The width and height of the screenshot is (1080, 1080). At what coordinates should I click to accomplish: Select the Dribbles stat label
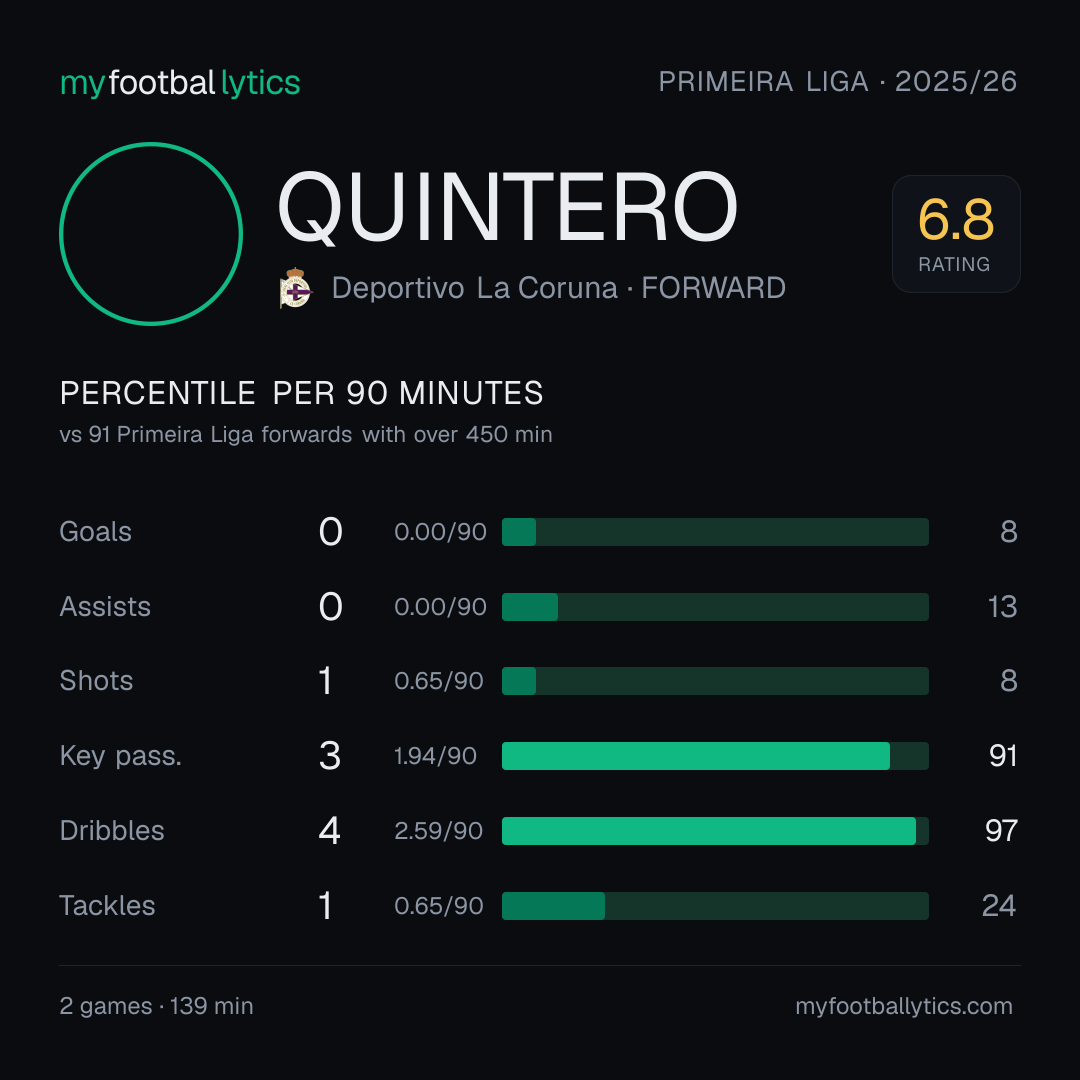pos(112,831)
